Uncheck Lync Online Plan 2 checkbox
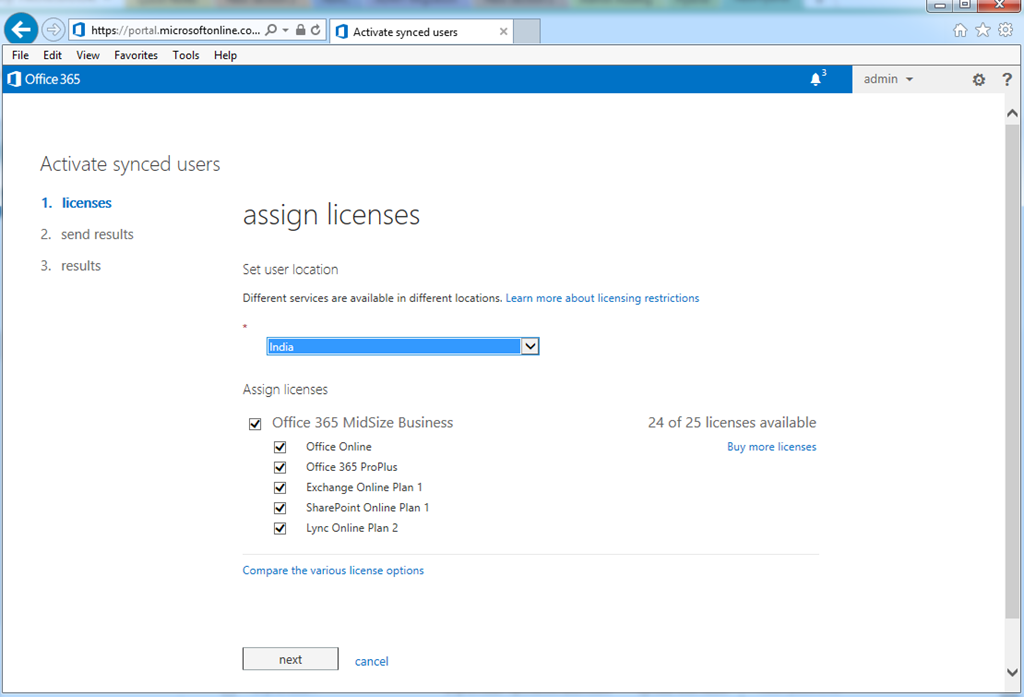The width and height of the screenshot is (1024, 697). coord(280,528)
